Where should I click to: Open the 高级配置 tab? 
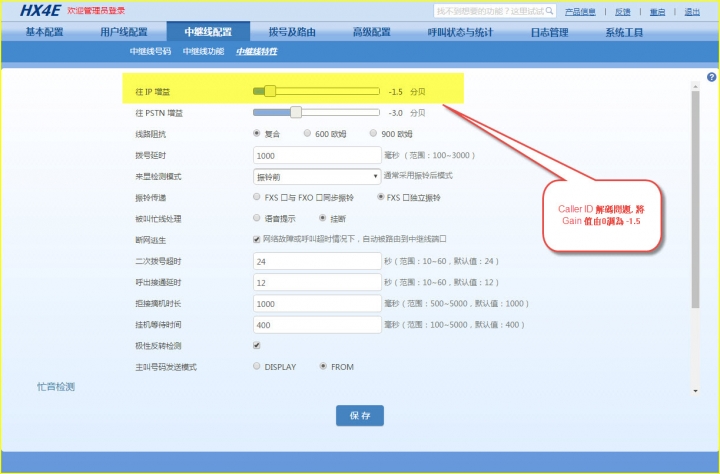point(371,32)
